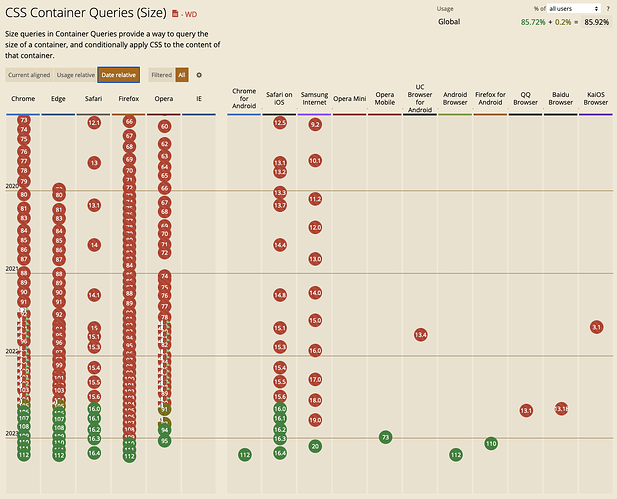Image resolution: width=617 pixels, height=499 pixels.
Task: Click the Opera Mobile column header
Action: [x=385, y=98]
